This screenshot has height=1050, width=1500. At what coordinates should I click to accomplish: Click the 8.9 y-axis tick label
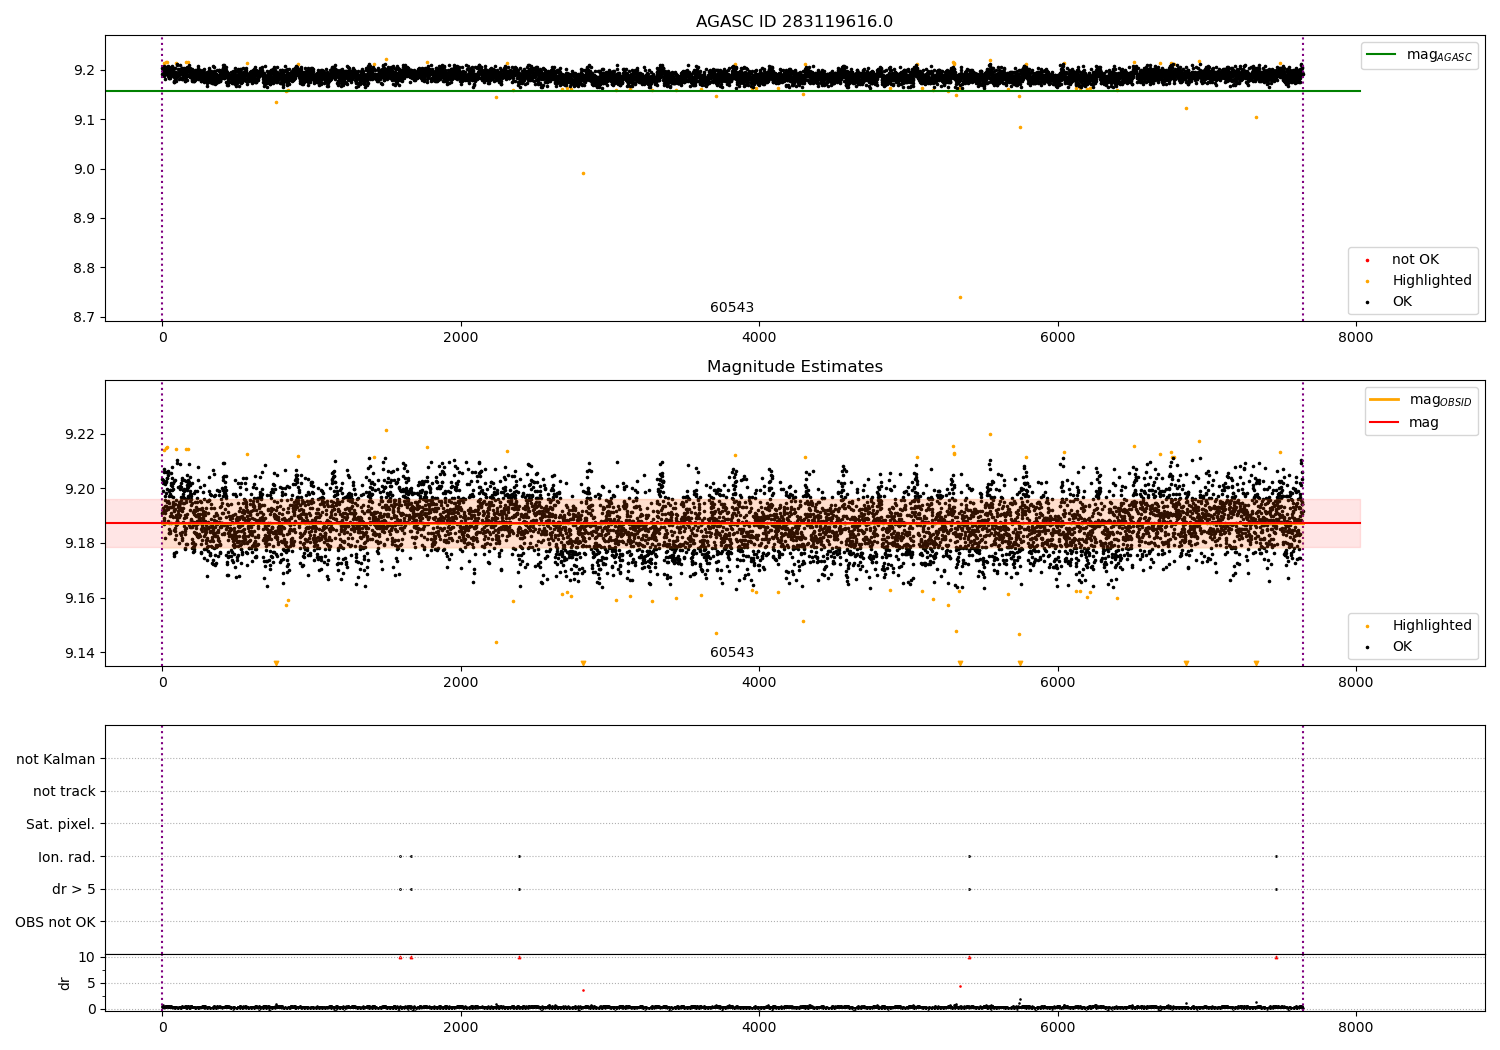pyautogui.click(x=84, y=219)
